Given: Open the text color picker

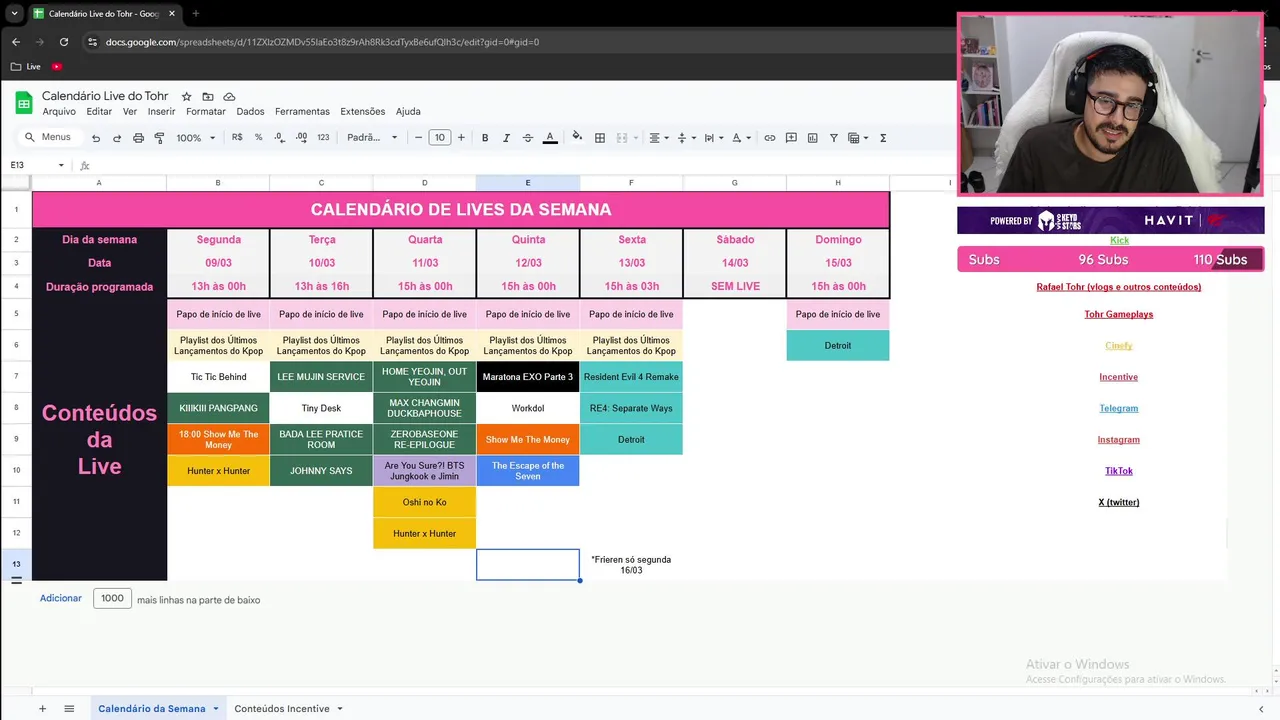Looking at the screenshot, I should tap(550, 138).
